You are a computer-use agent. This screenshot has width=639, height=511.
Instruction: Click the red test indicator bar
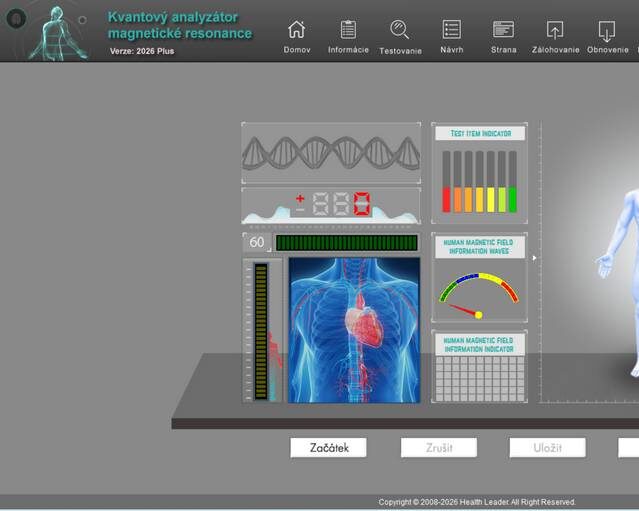[446, 182]
